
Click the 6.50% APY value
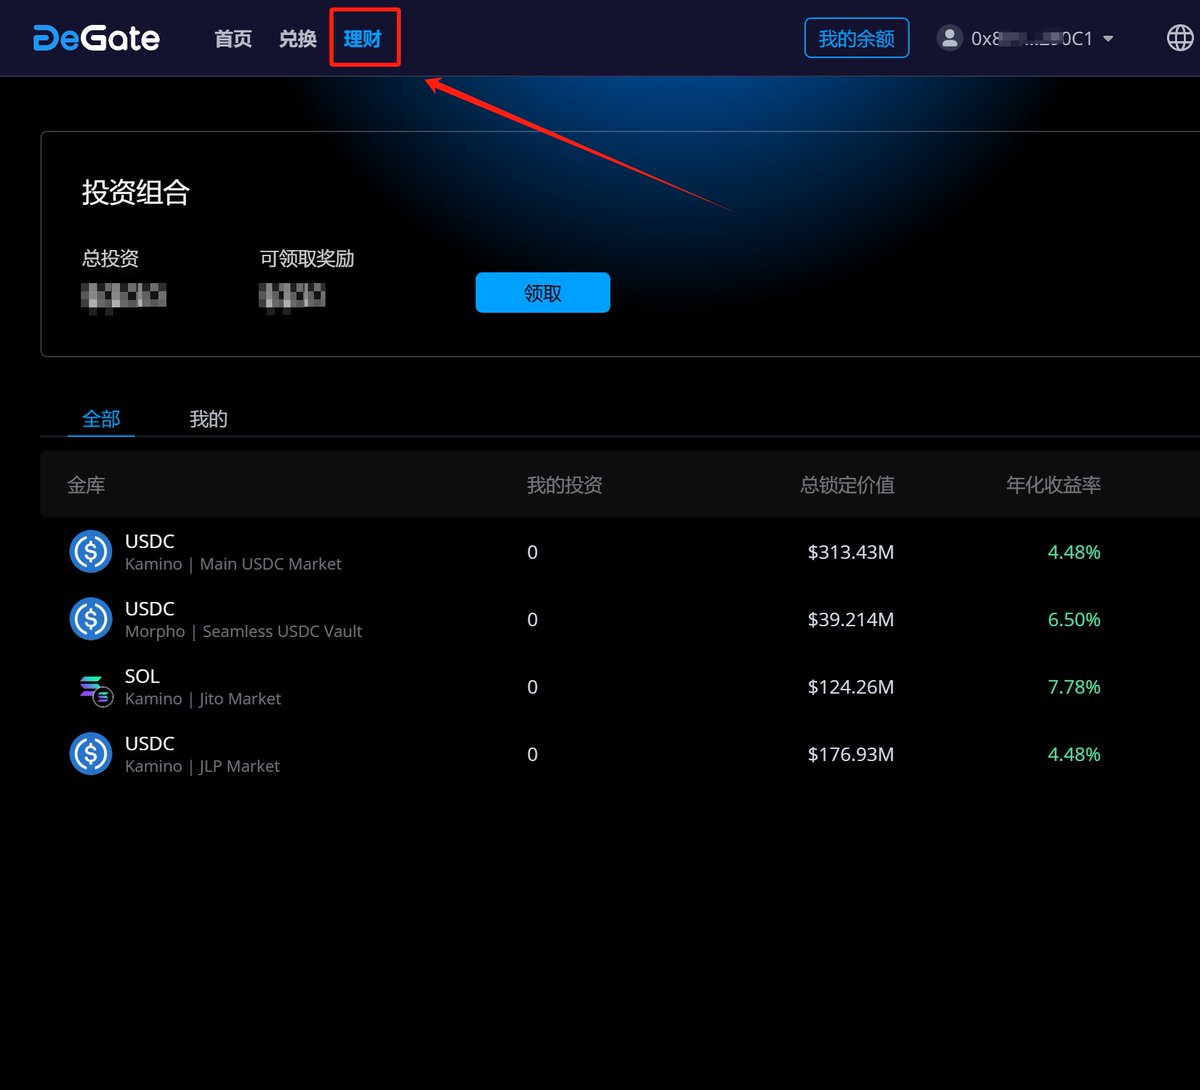(x=1074, y=620)
